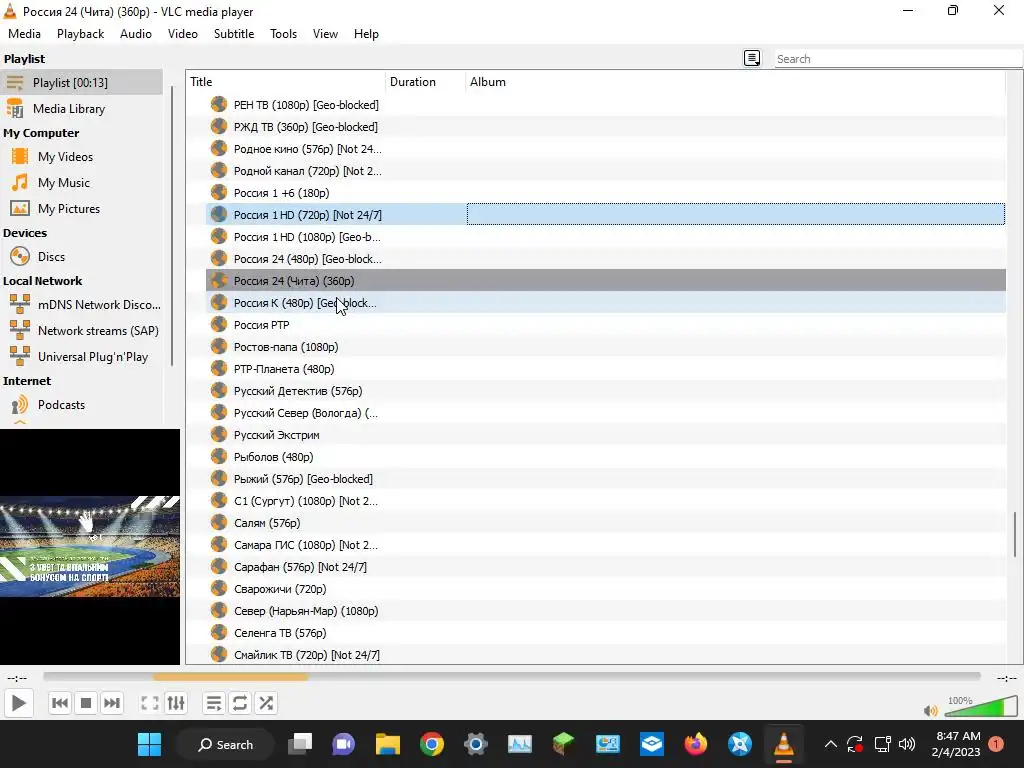Sort playlist by Album column
The image size is (1024, 768).
(x=735, y=82)
